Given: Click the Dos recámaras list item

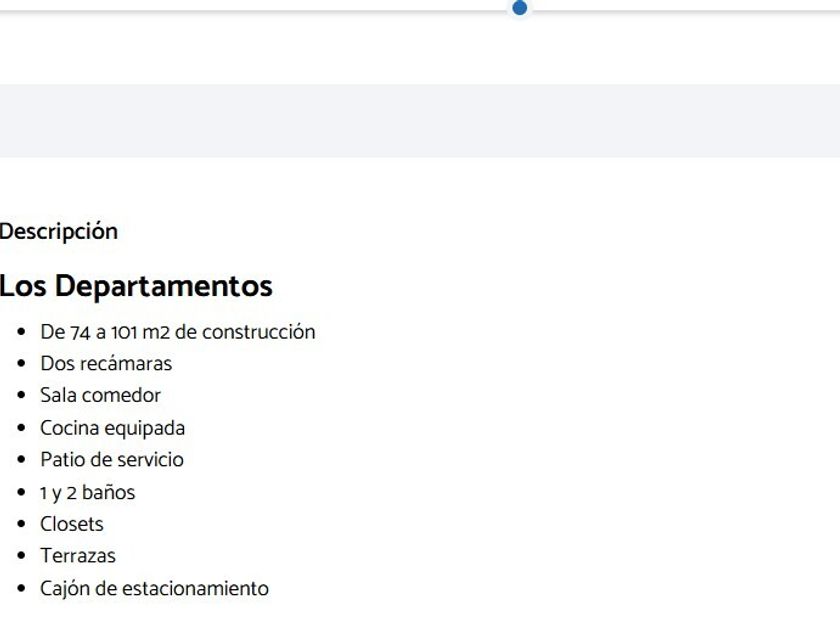Looking at the screenshot, I should point(106,364).
